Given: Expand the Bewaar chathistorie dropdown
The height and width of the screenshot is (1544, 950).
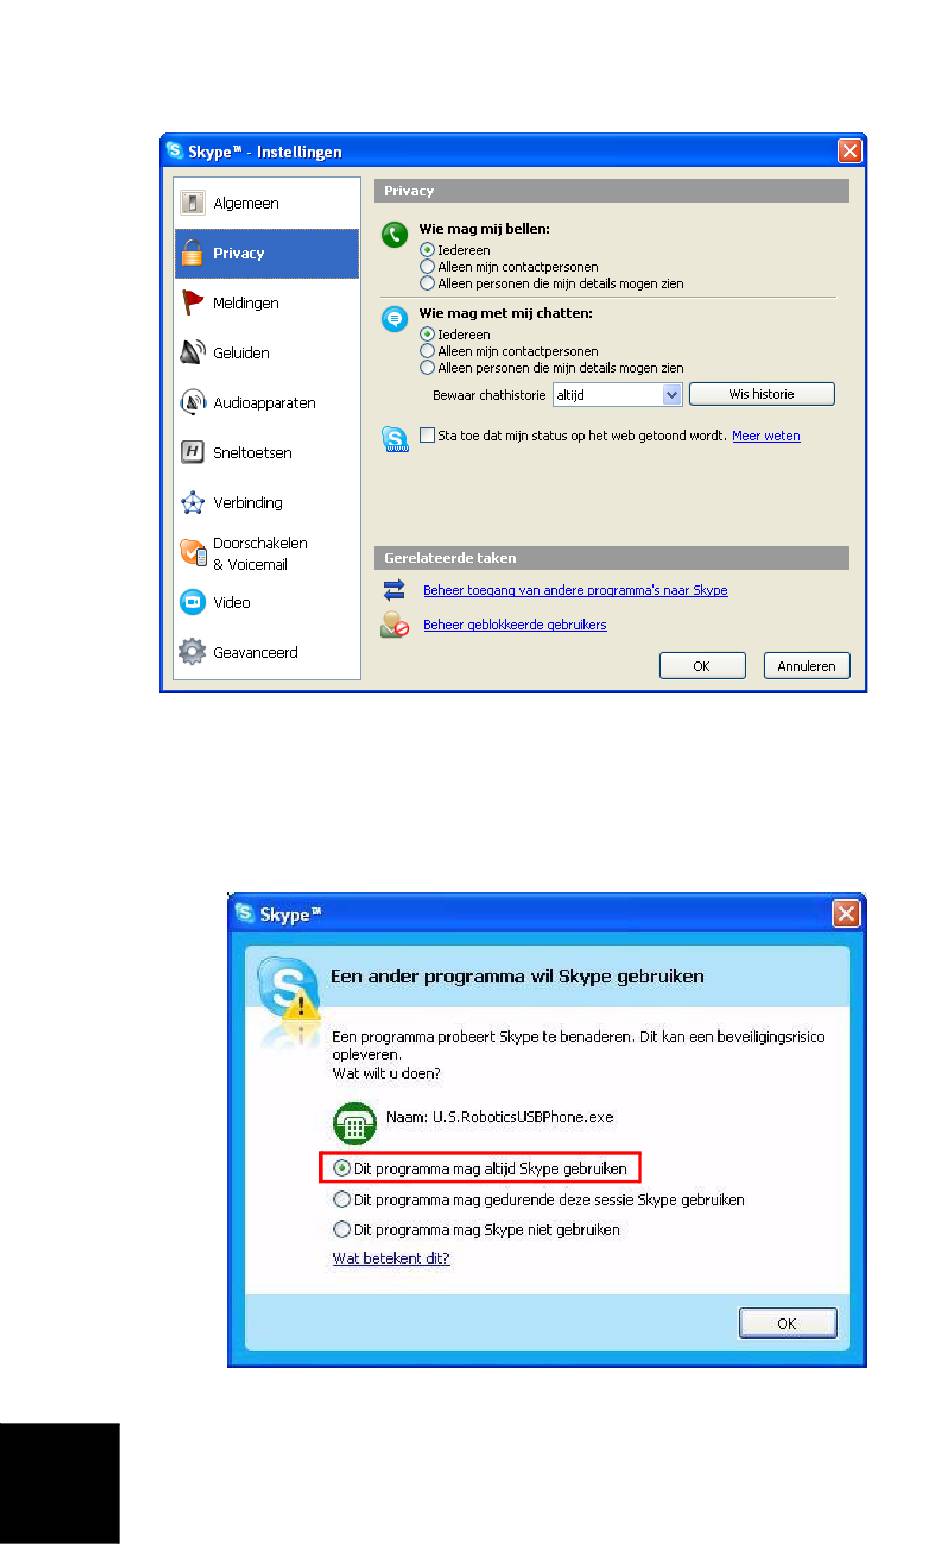Looking at the screenshot, I should (672, 395).
